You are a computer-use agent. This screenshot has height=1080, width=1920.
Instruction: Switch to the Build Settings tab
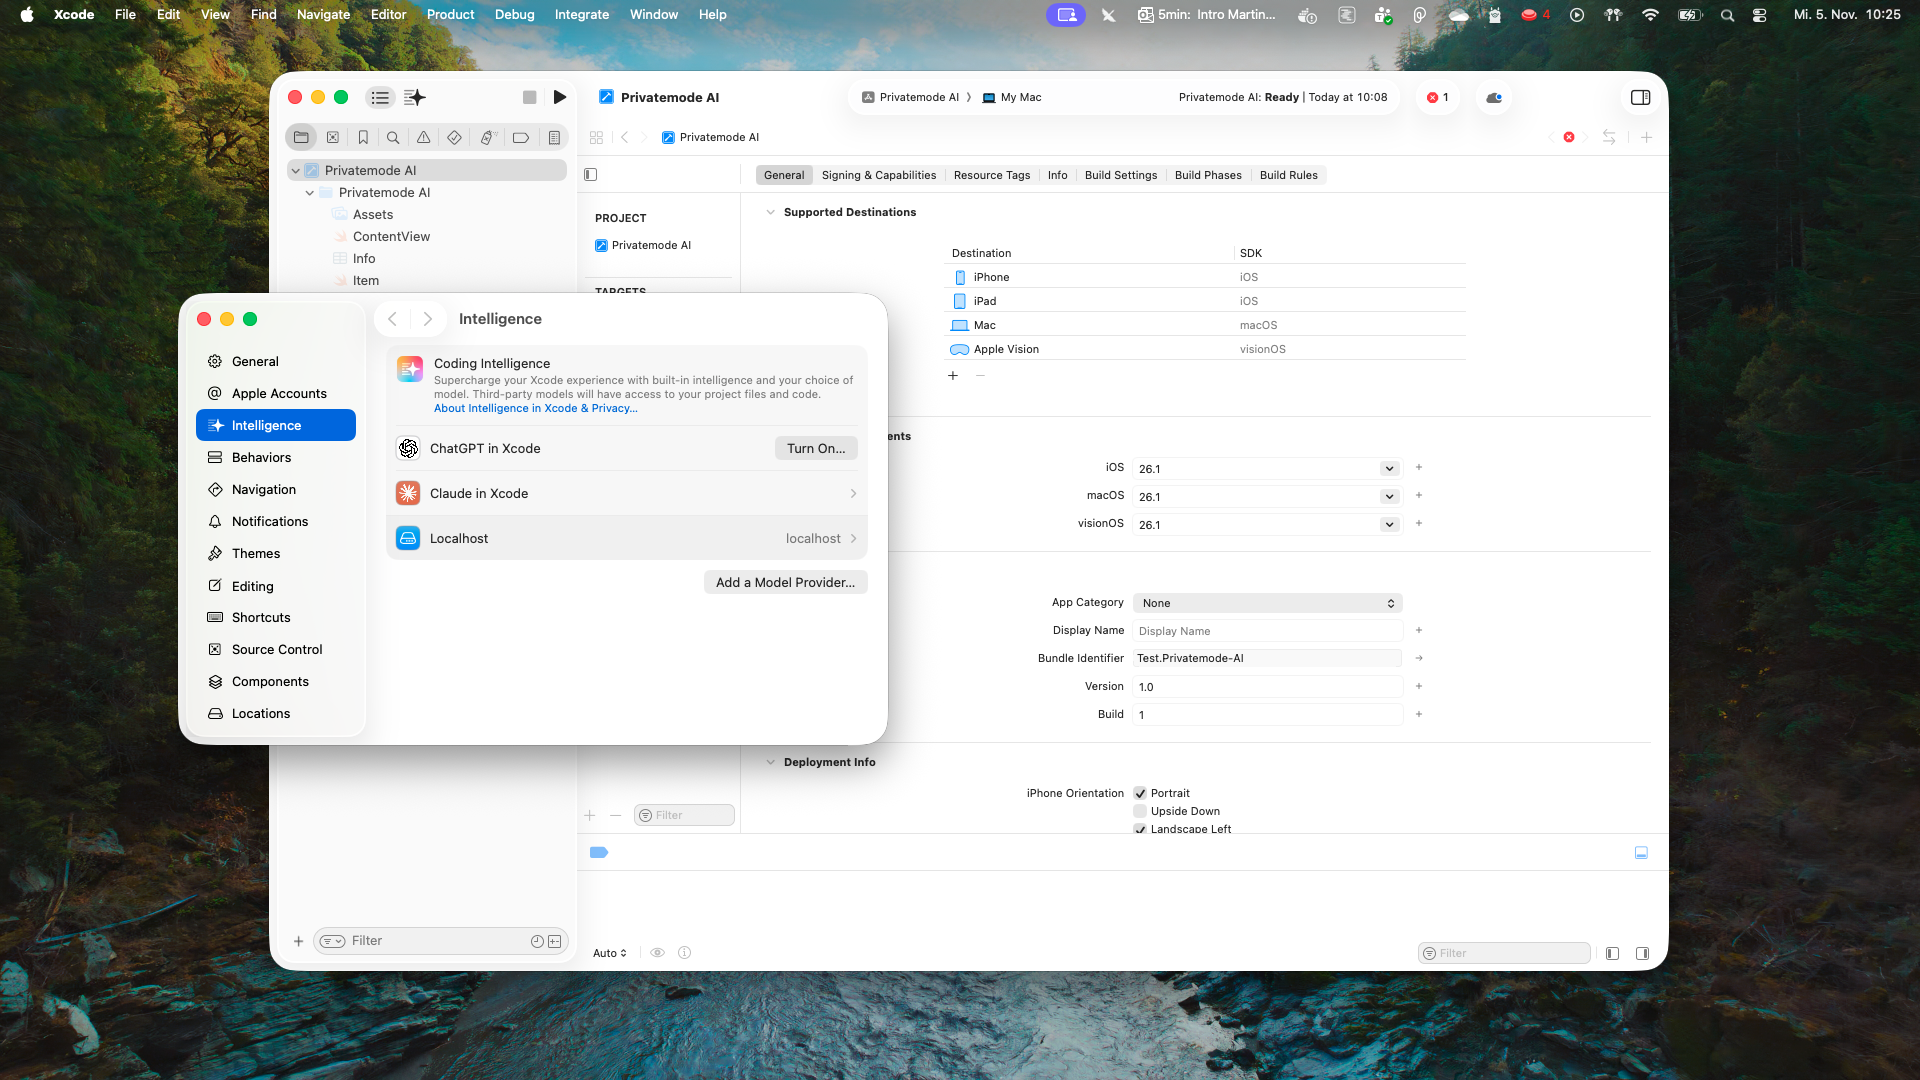coord(1121,175)
